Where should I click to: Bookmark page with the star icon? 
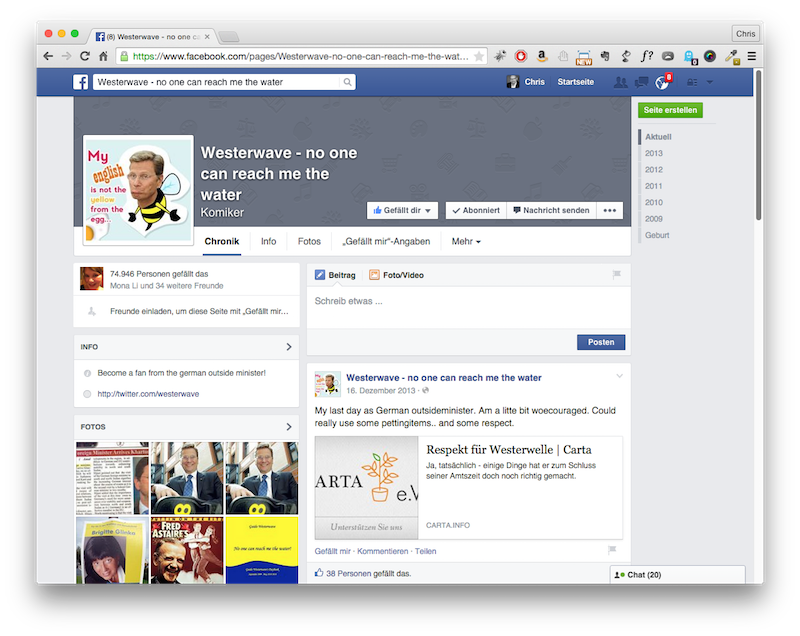pyautogui.click(x=479, y=57)
